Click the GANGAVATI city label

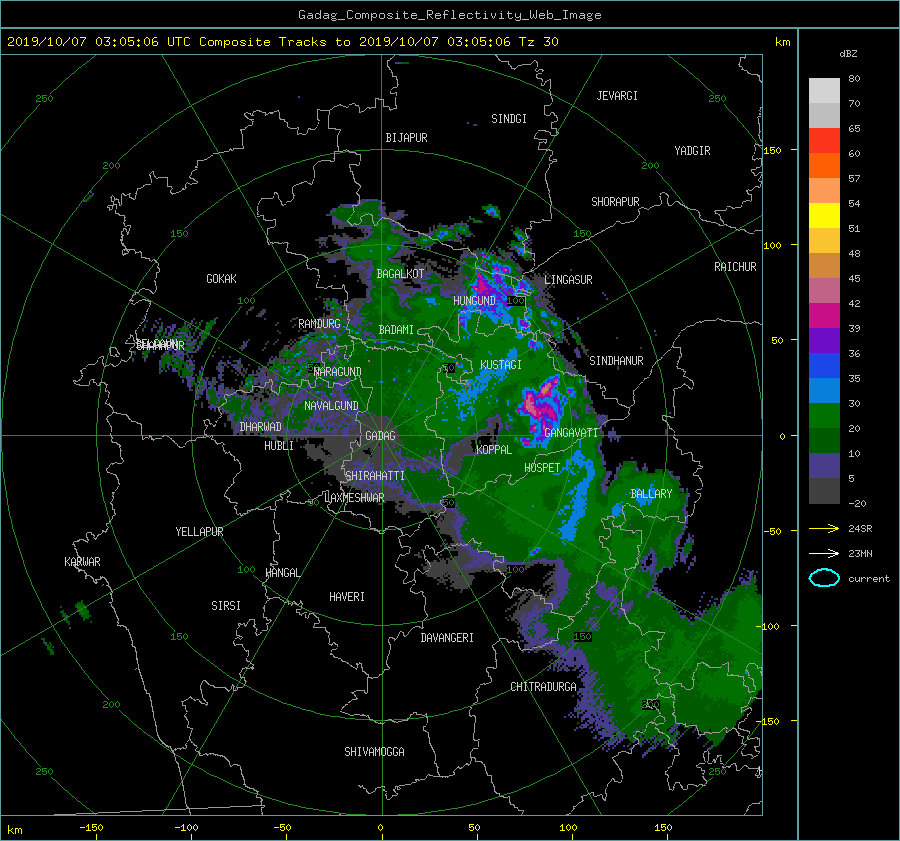click(571, 432)
